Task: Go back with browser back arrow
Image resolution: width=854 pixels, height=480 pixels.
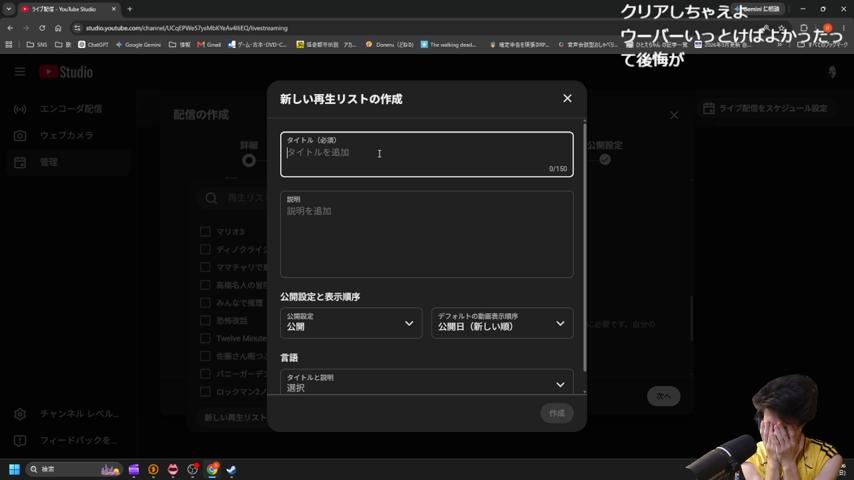Action: pos(10,28)
